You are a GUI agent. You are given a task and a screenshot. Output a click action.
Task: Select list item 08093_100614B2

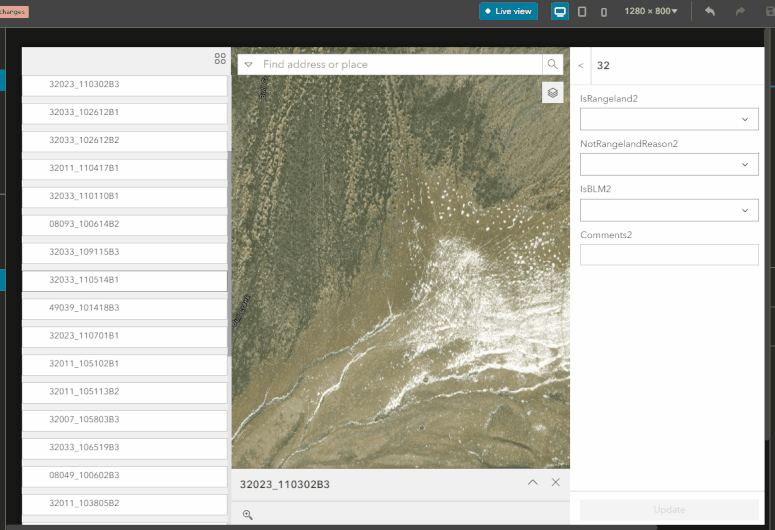[x=125, y=225]
